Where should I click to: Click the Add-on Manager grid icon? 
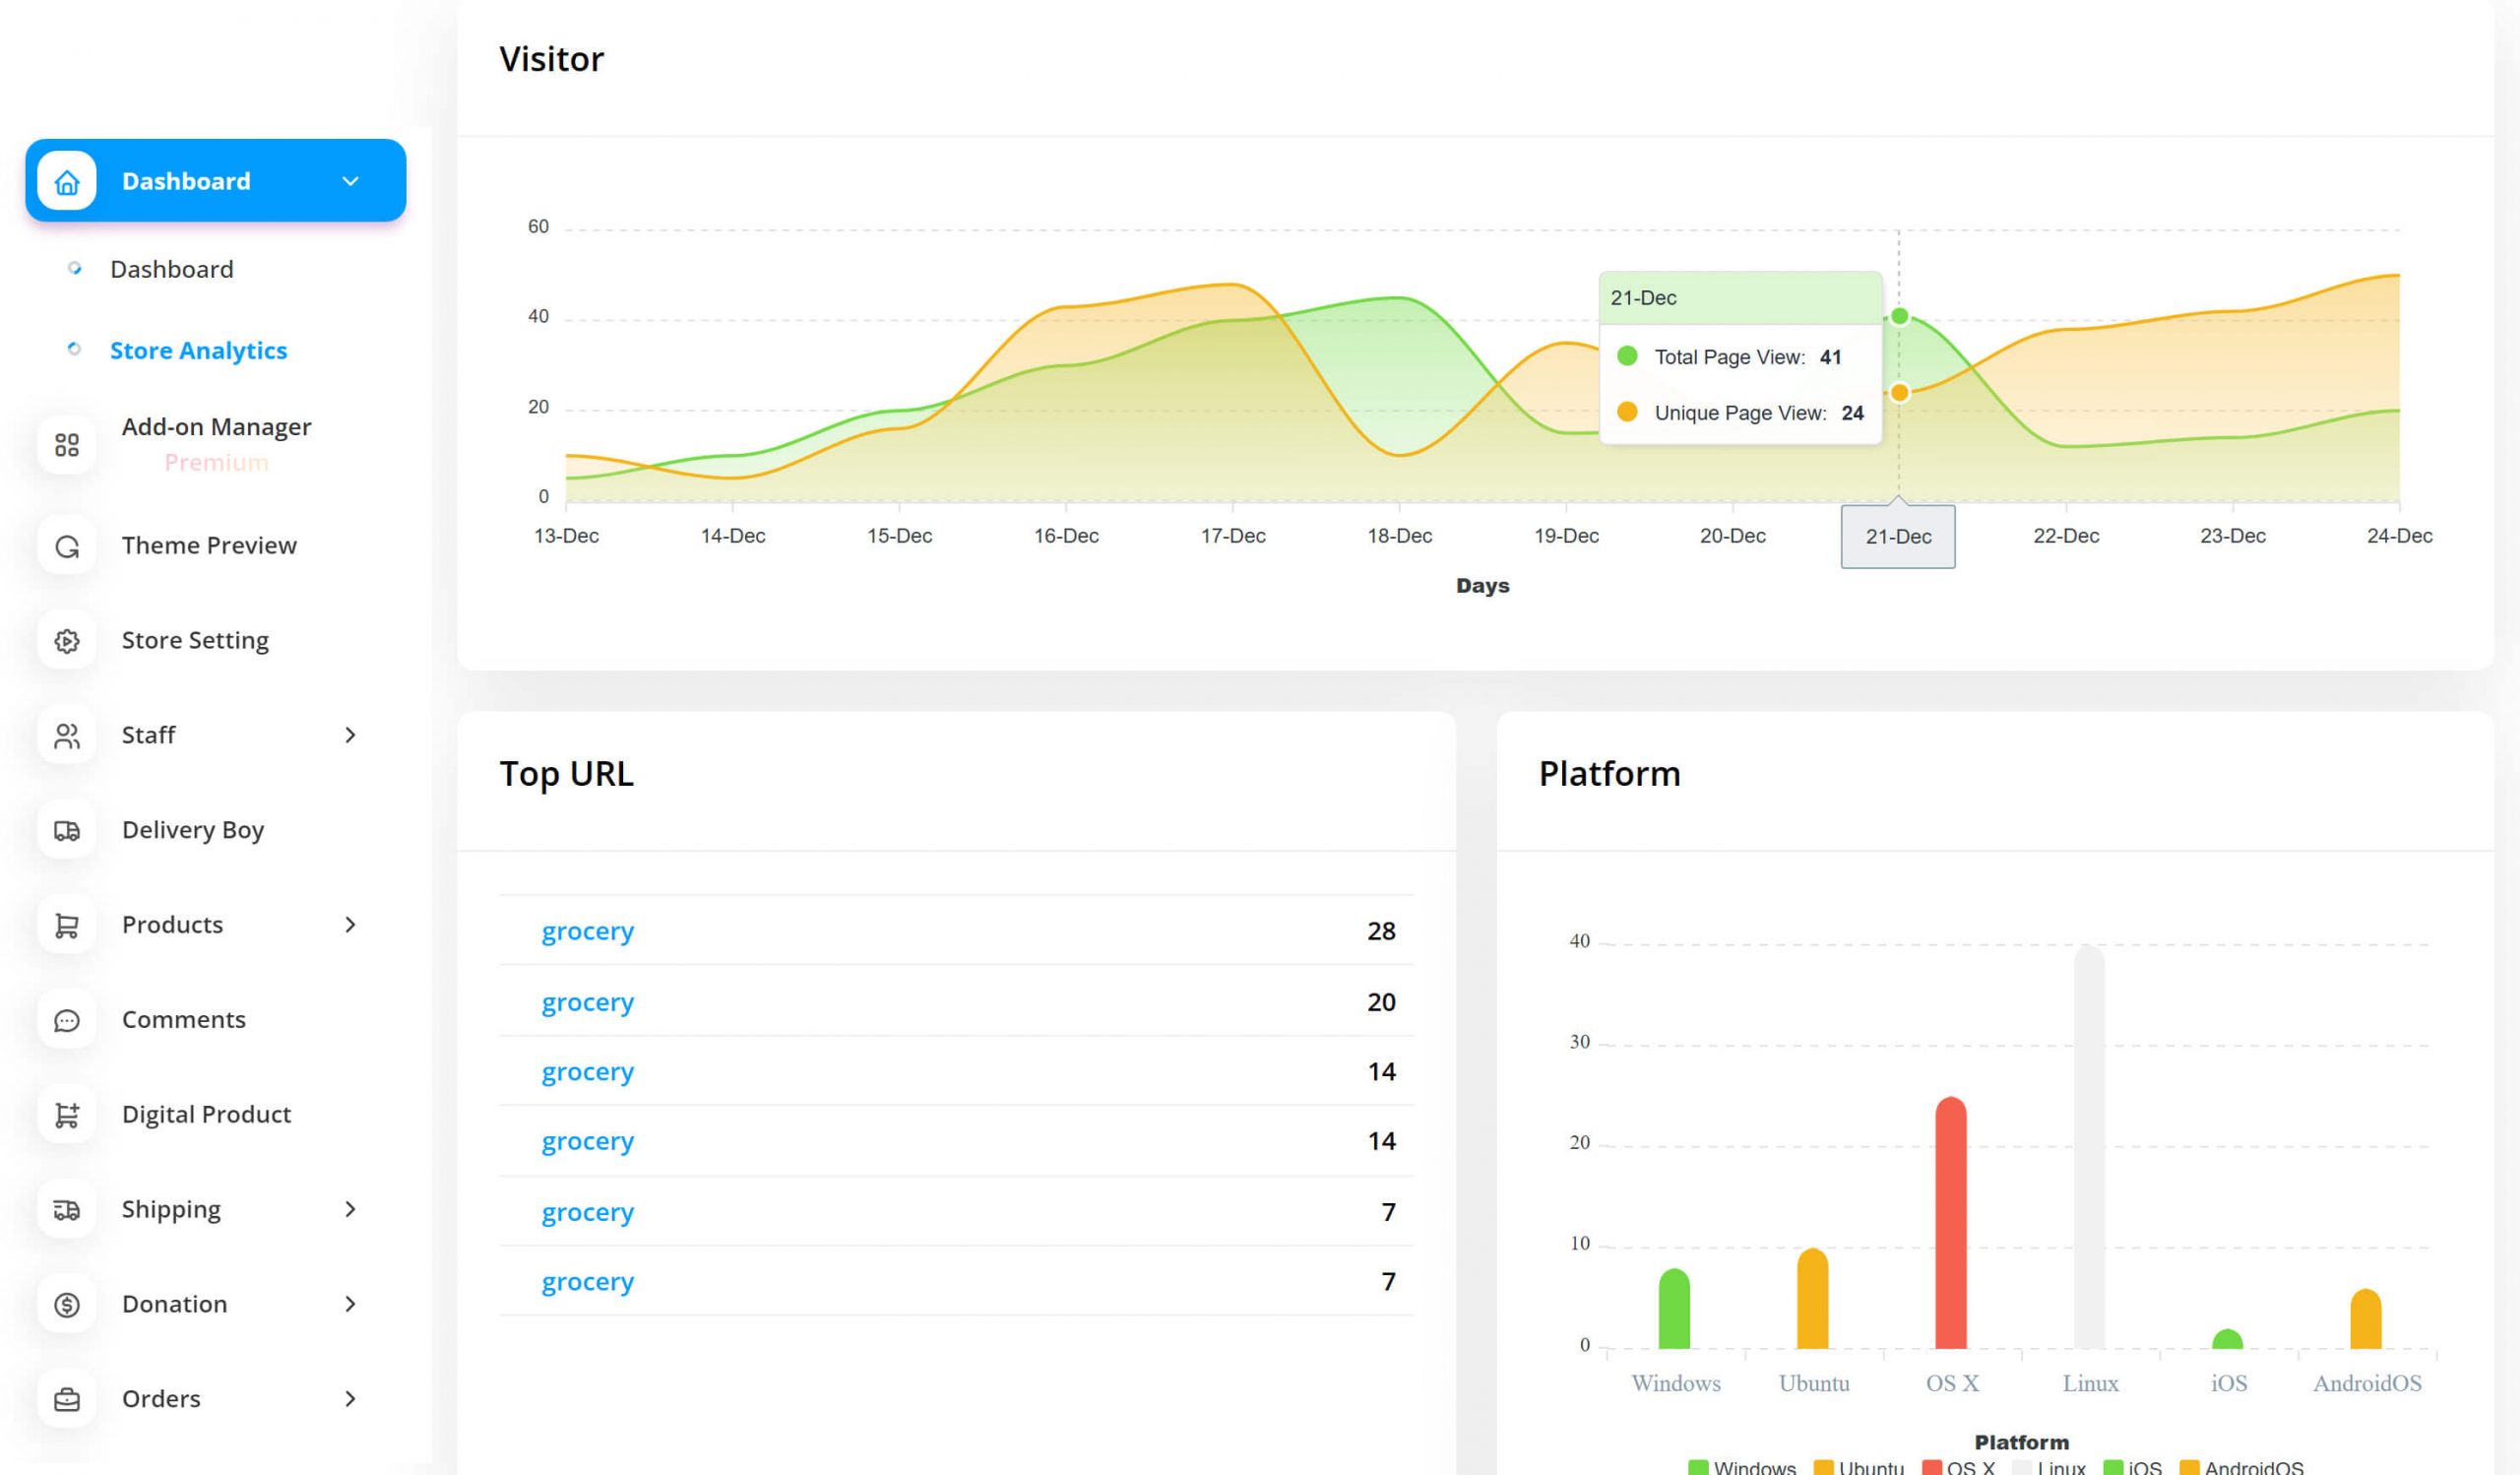point(67,445)
